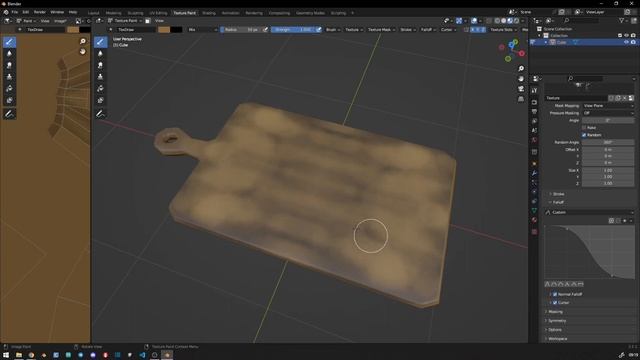Switch to the Shading workspace tab
Screen dimensions: 640x360
pos(209,13)
